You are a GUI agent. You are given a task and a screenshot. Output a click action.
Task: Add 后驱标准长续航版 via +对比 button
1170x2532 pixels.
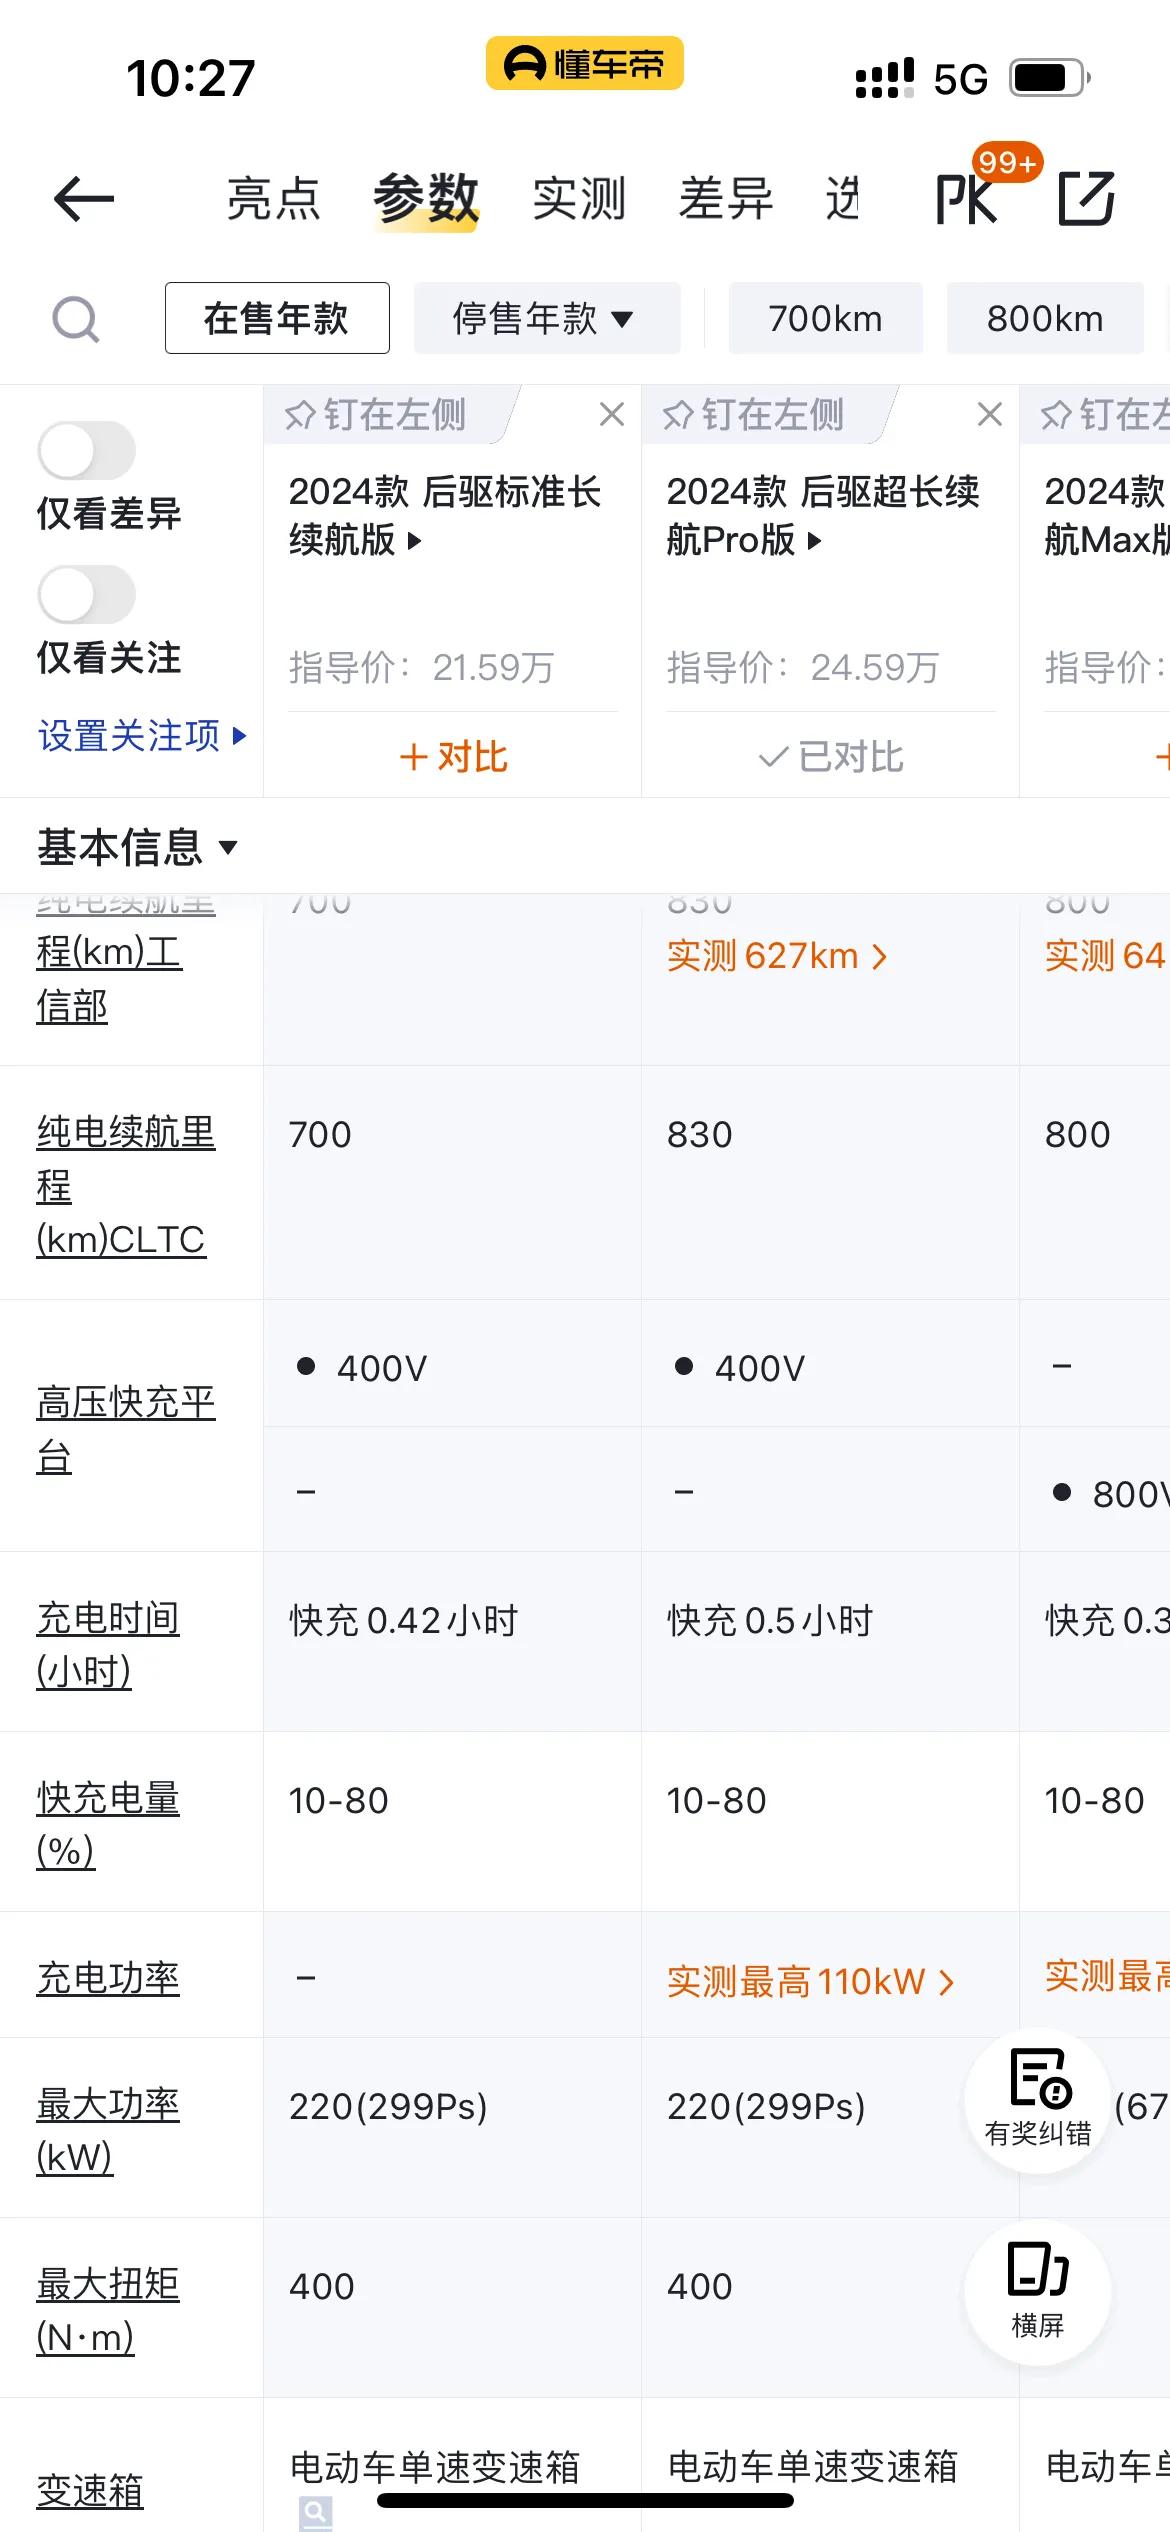453,757
